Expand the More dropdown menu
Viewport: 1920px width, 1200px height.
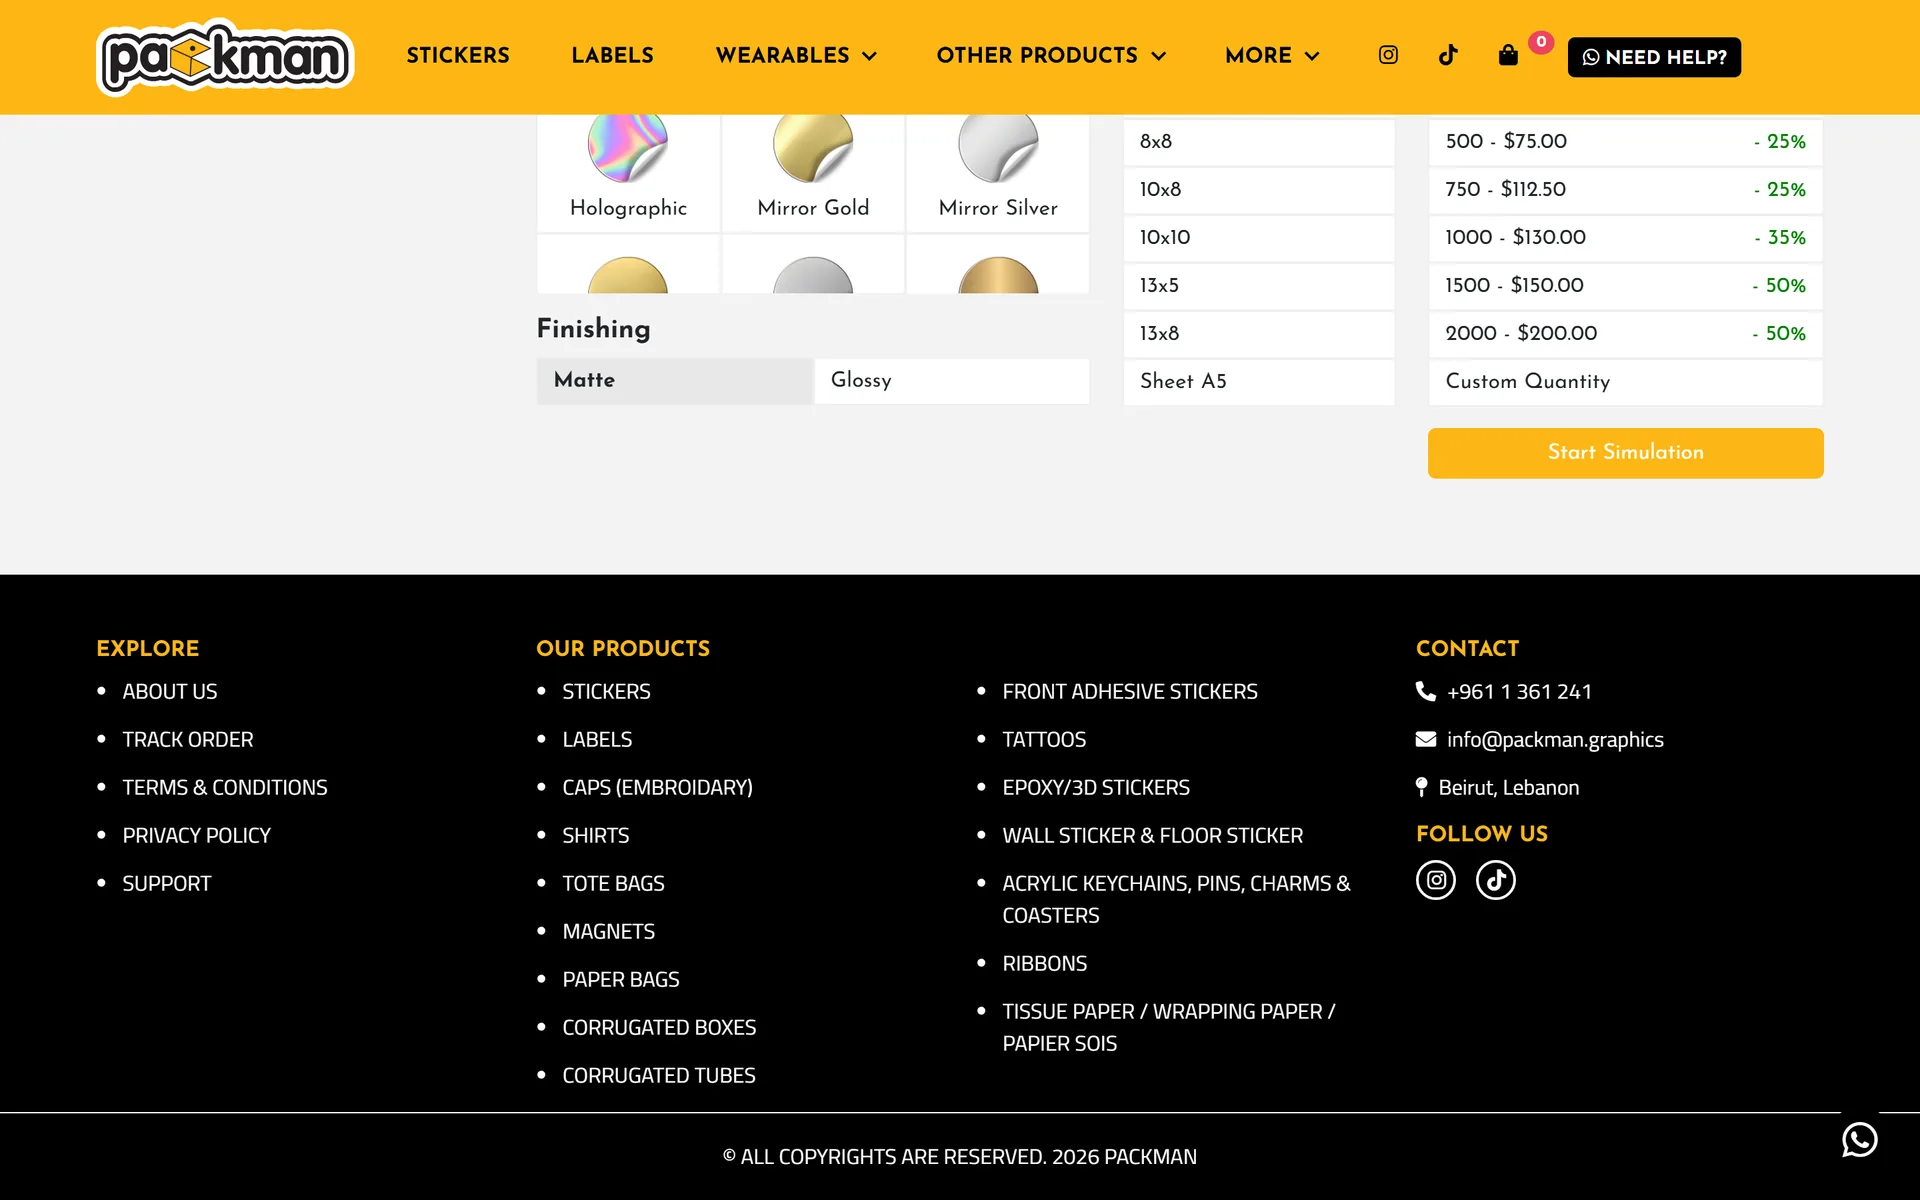1272,56
